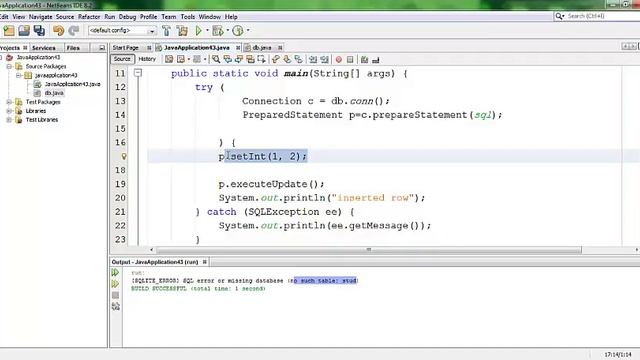
Task: Click Build Project hammer icon
Action: point(167,31)
